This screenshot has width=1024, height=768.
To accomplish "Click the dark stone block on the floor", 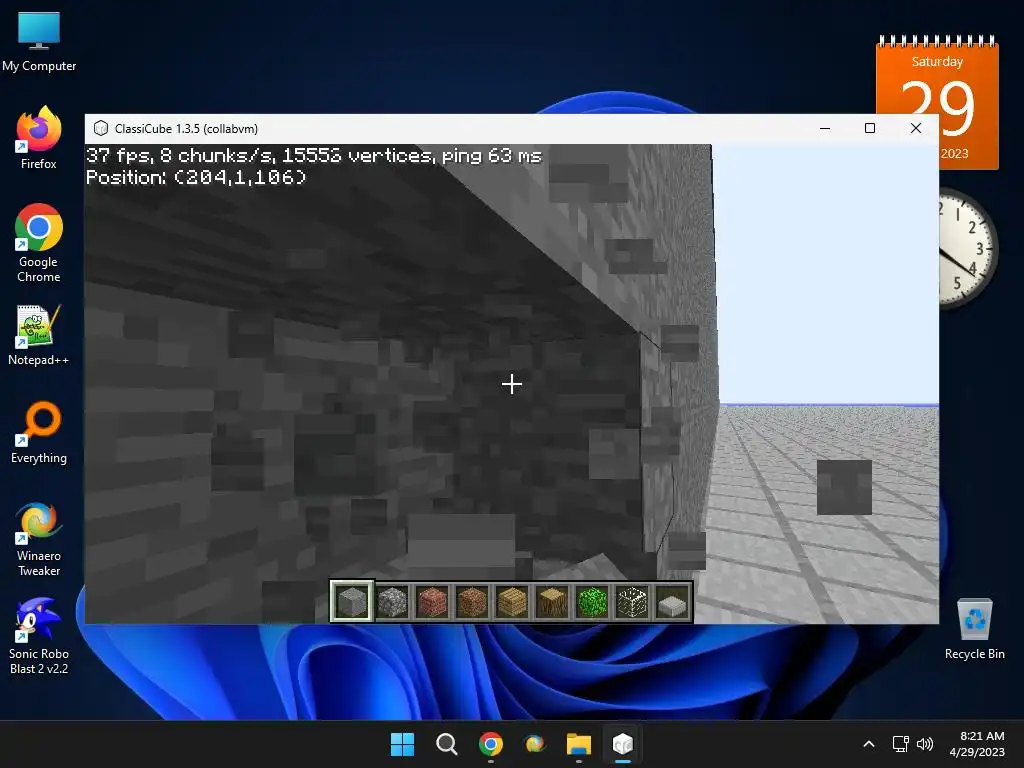I will pyautogui.click(x=844, y=487).
